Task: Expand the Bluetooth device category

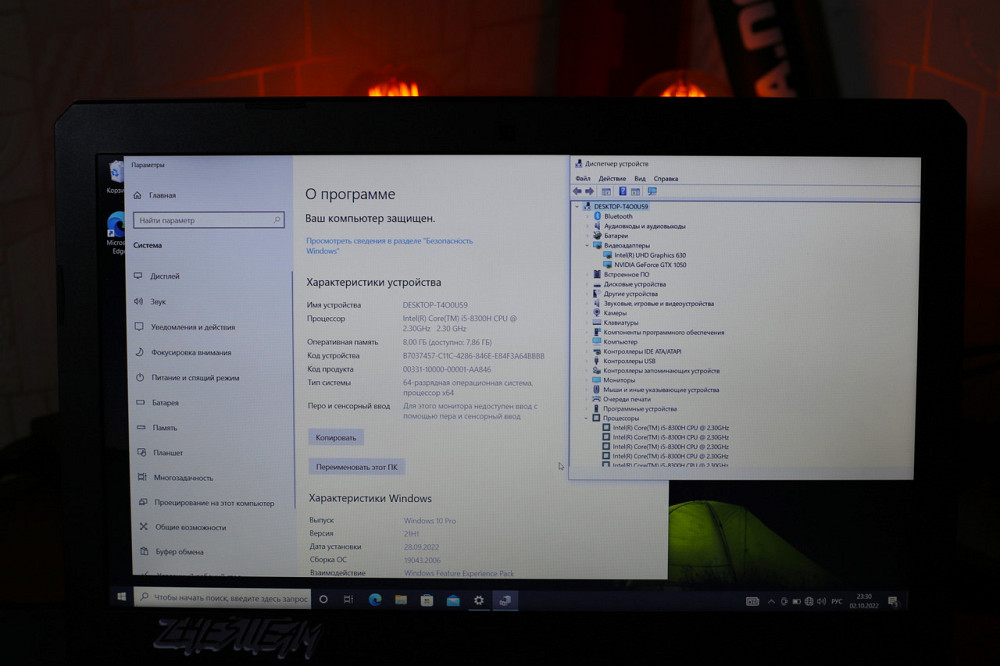Action: tap(587, 216)
